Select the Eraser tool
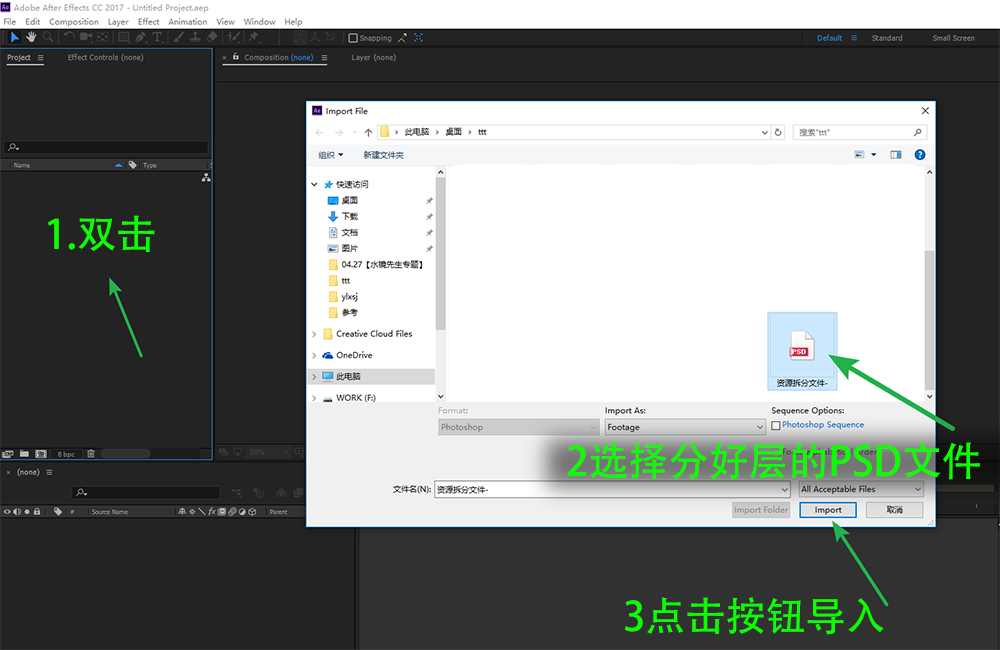 [212, 38]
